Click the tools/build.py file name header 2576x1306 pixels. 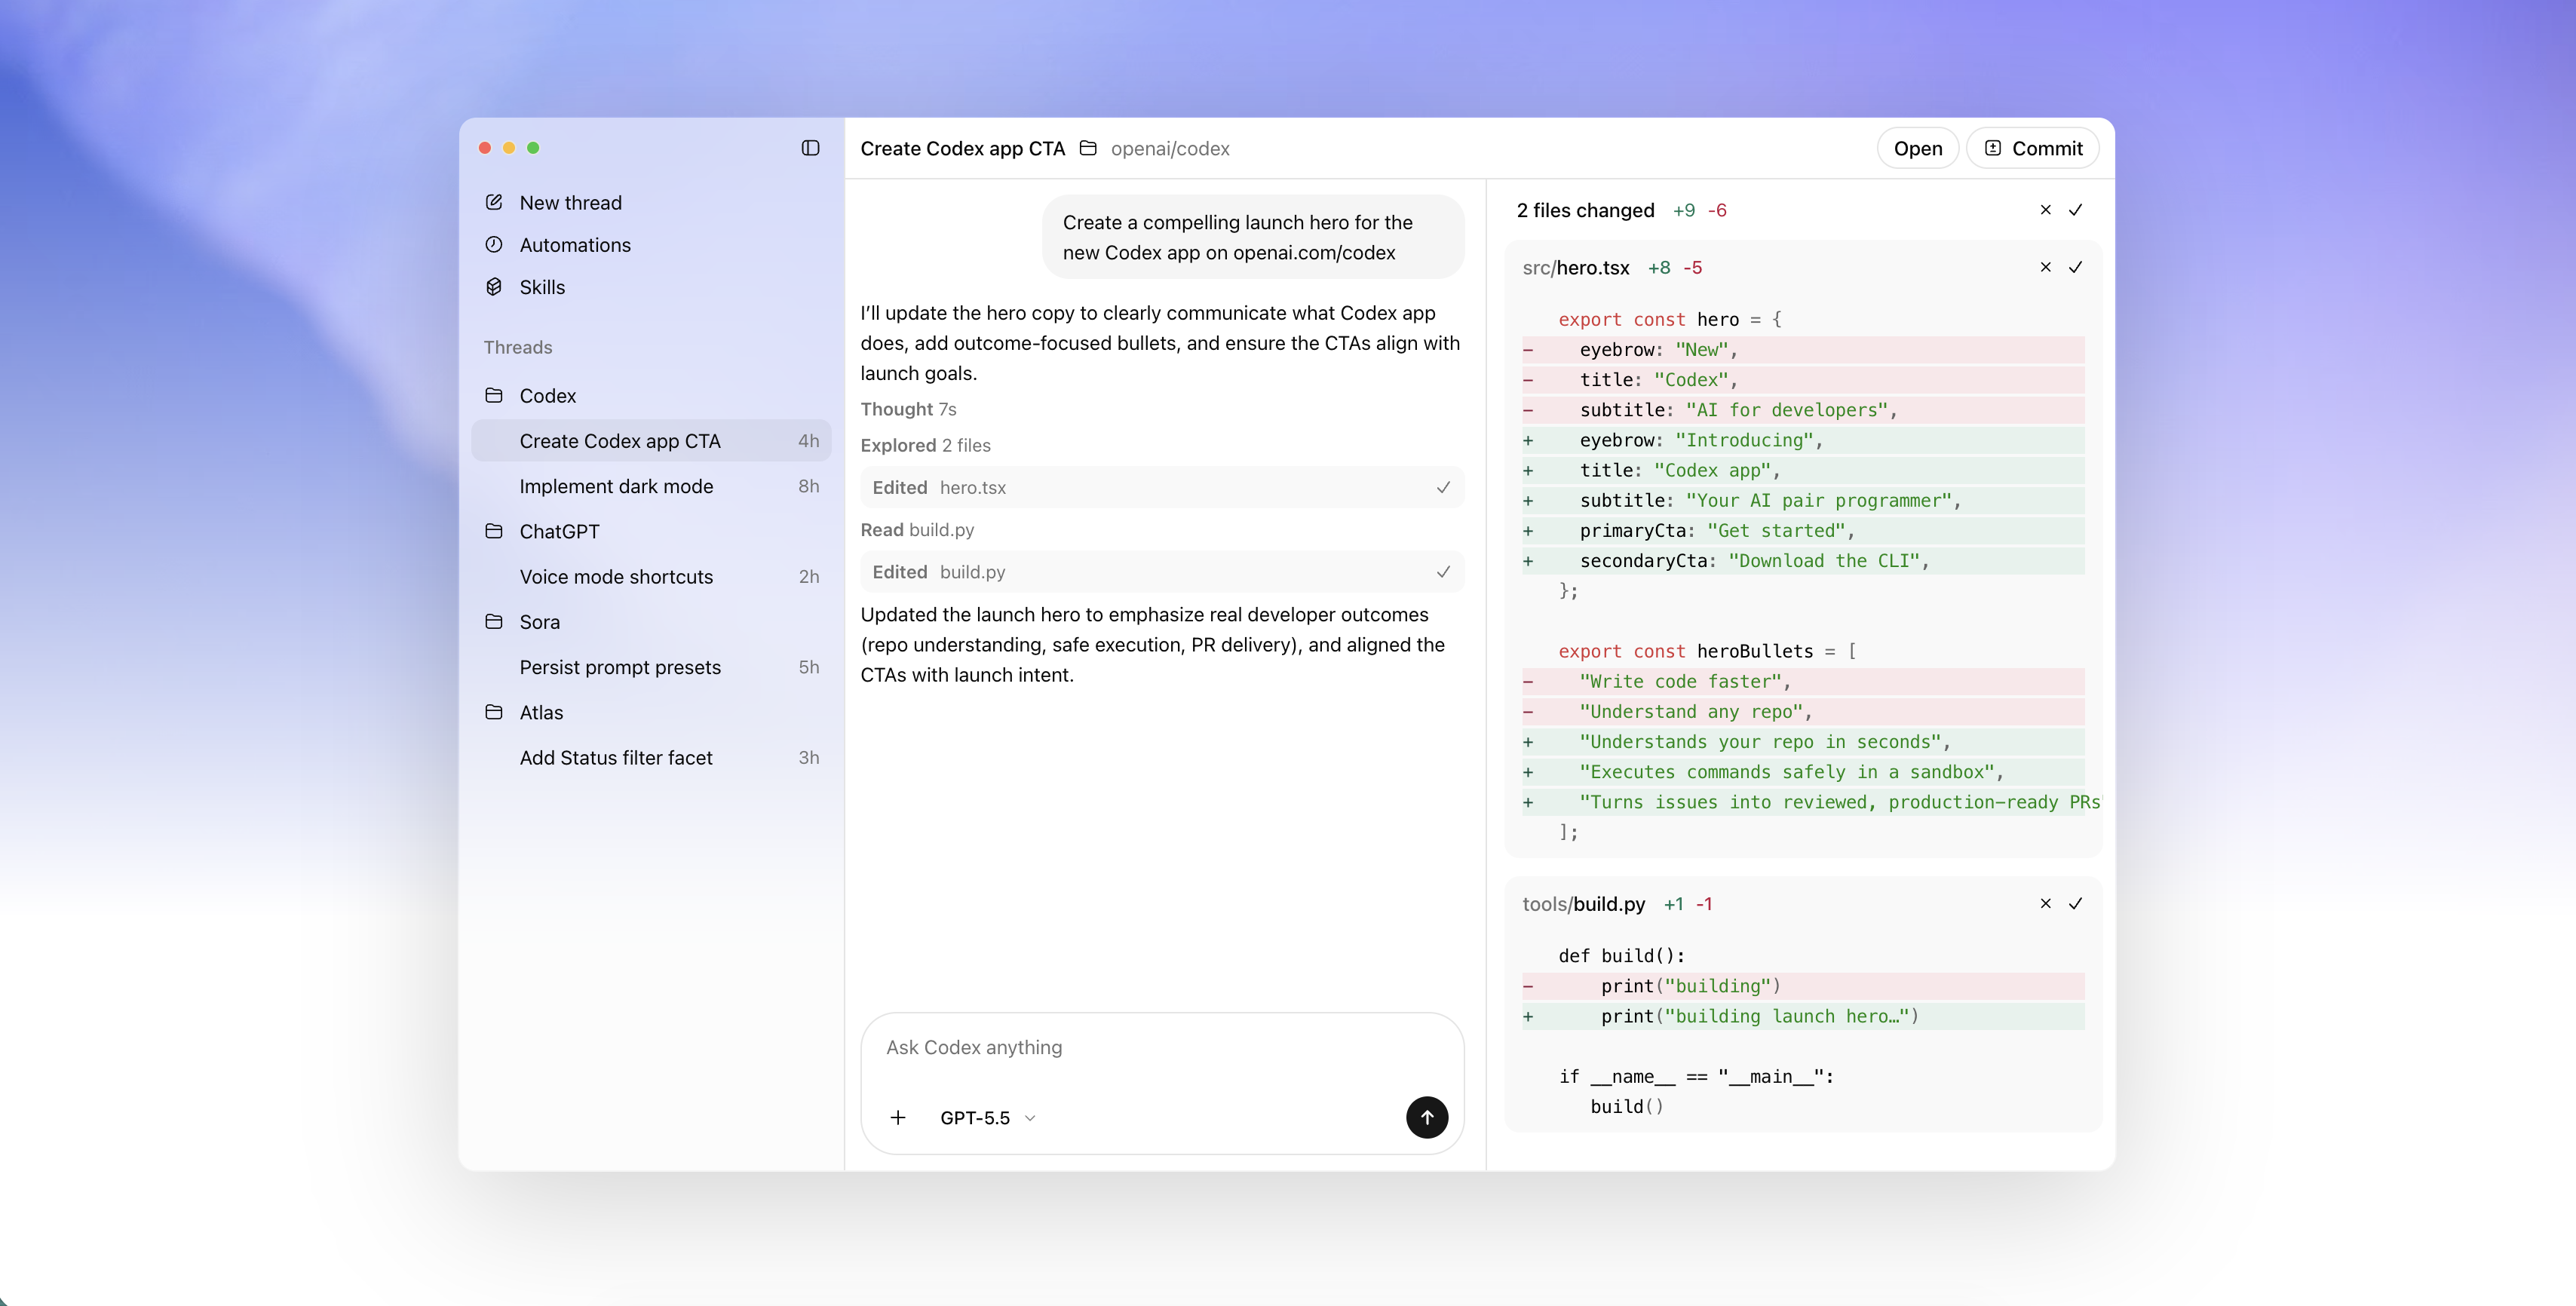pyautogui.click(x=1583, y=904)
